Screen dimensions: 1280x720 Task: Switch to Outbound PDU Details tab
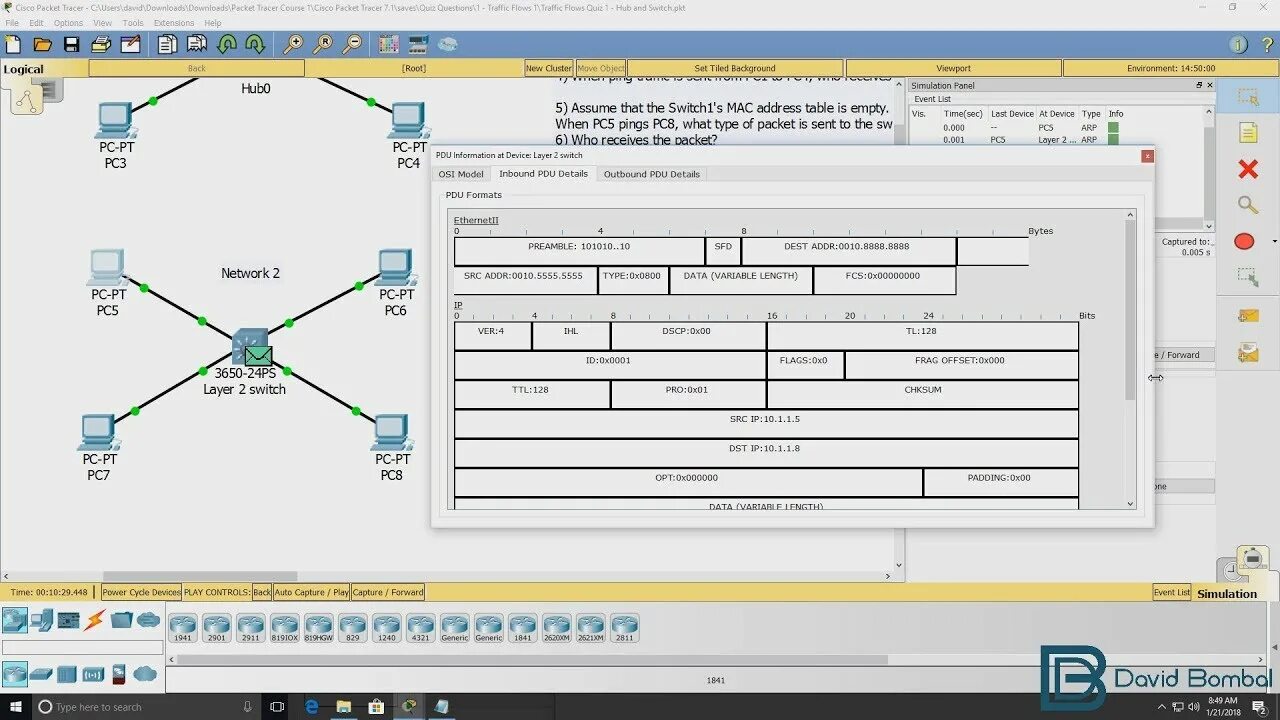pos(651,174)
